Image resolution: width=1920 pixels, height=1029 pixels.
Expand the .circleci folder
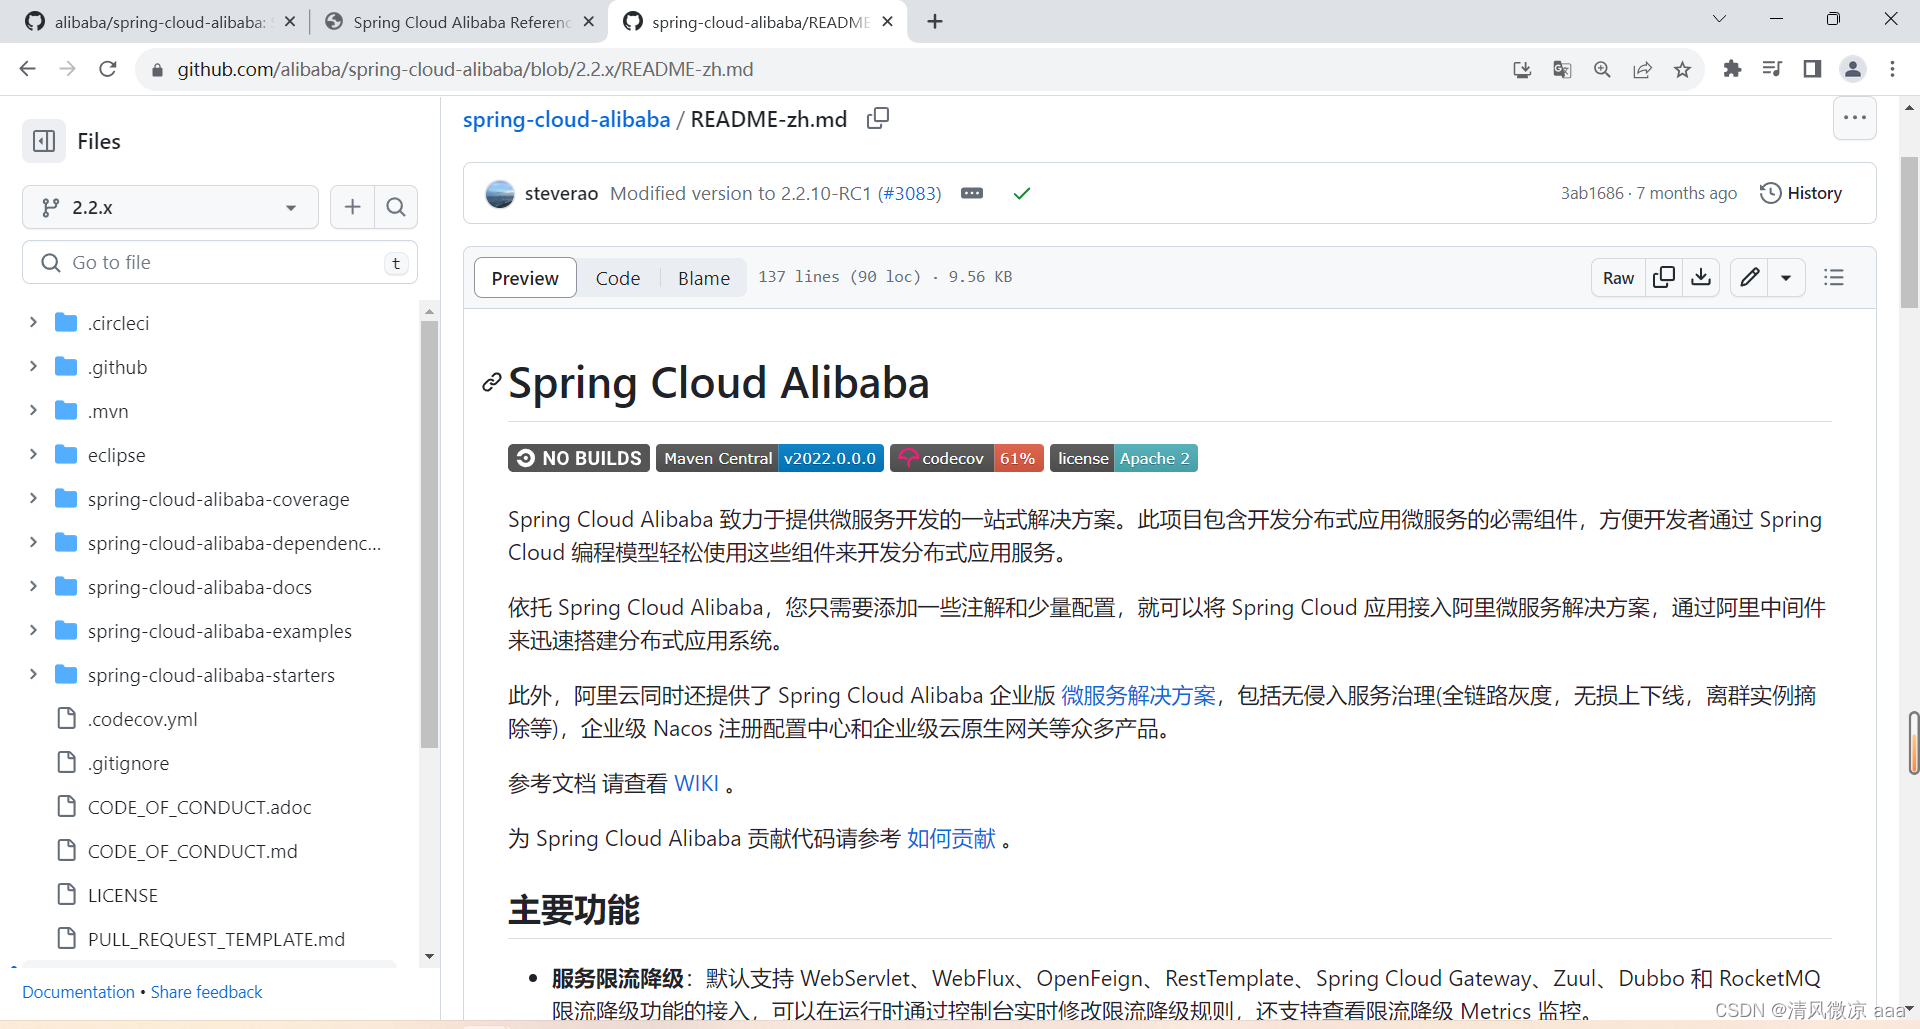click(33, 322)
